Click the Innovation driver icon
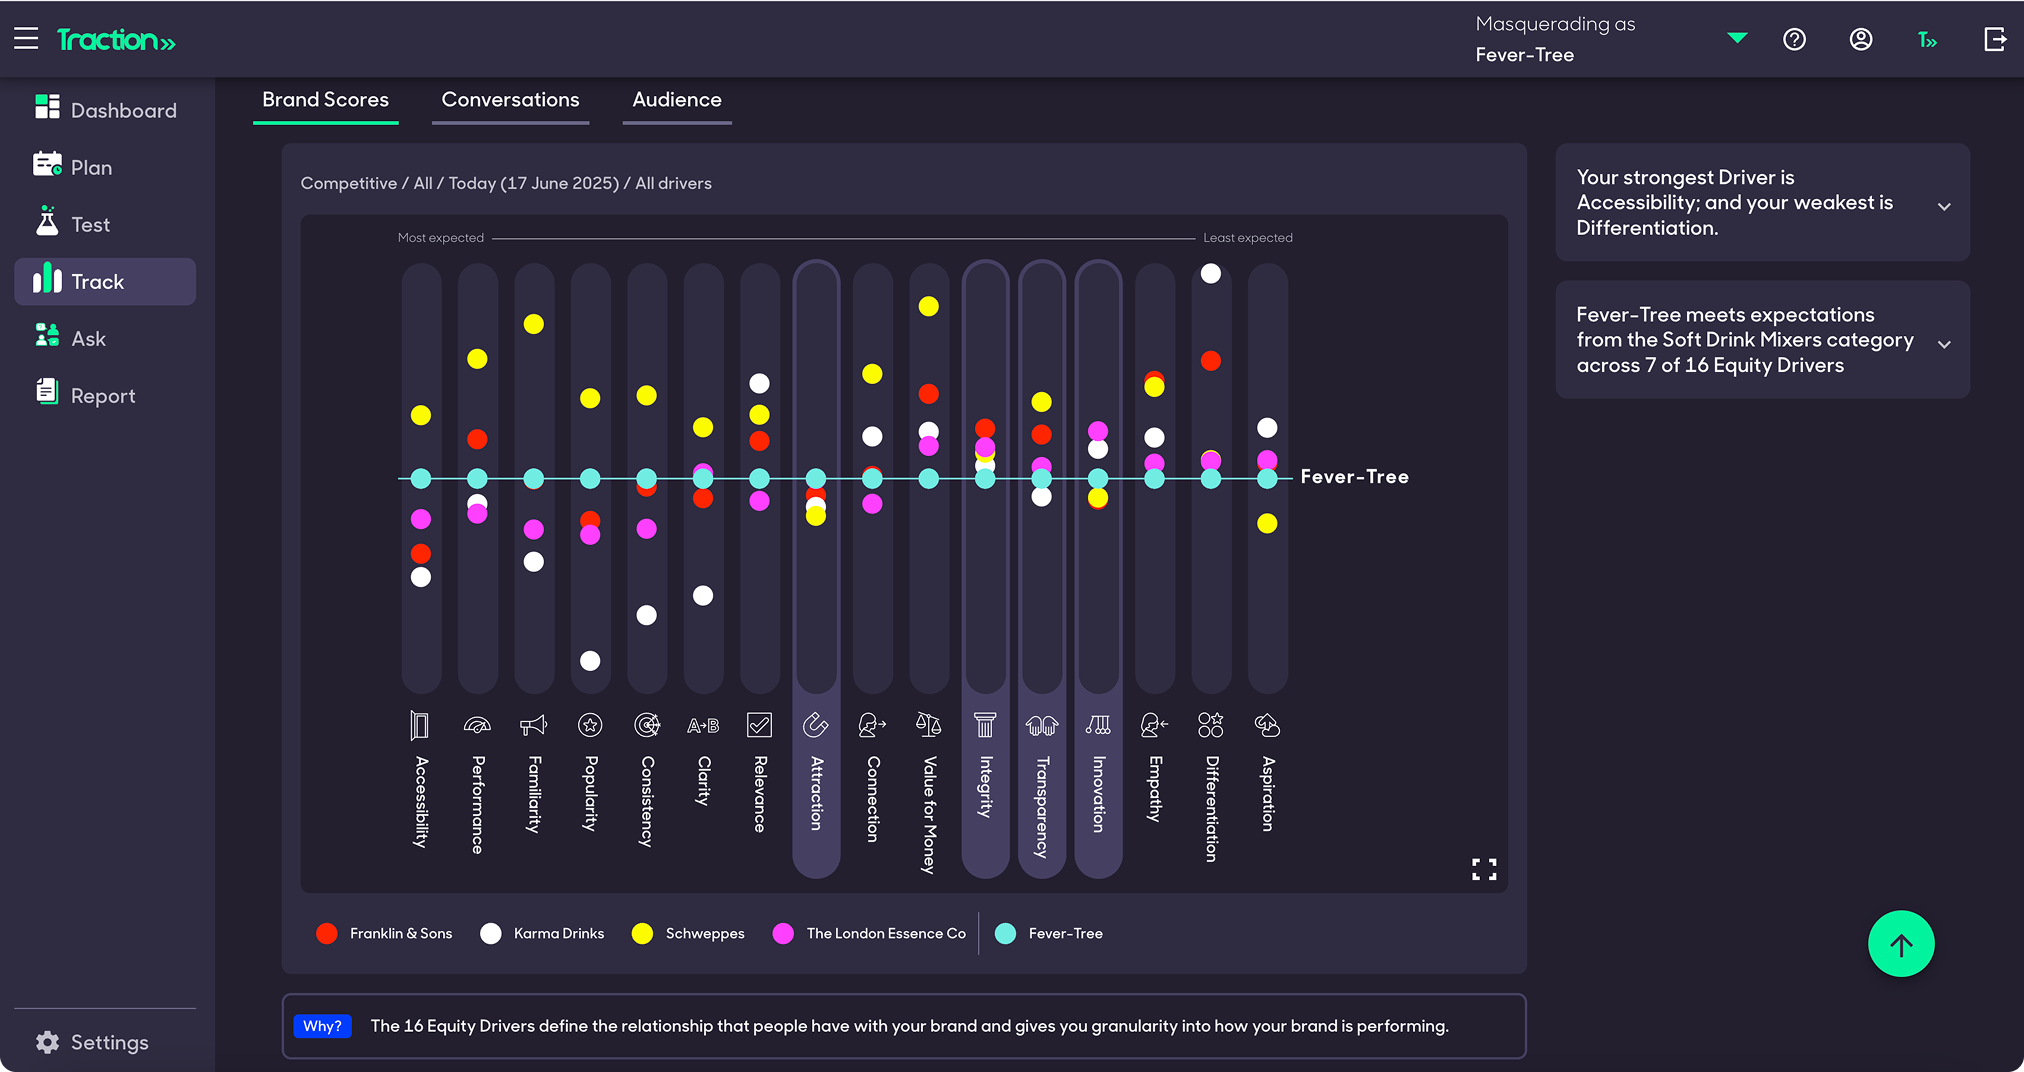 coord(1098,725)
